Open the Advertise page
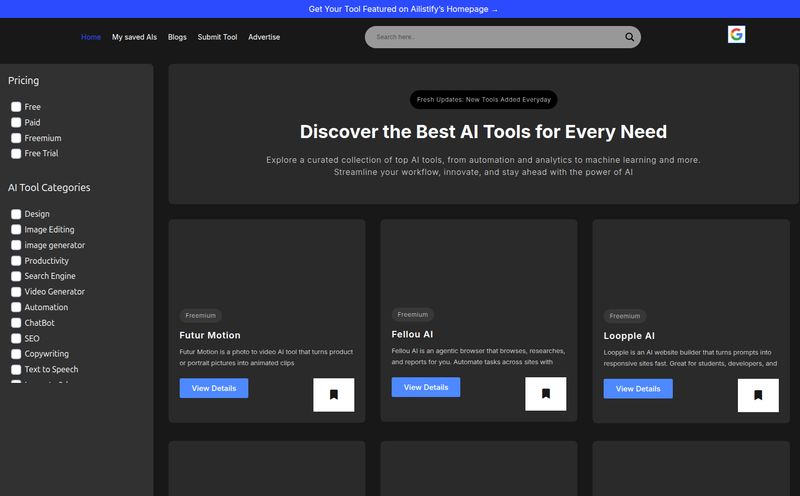 pos(264,37)
